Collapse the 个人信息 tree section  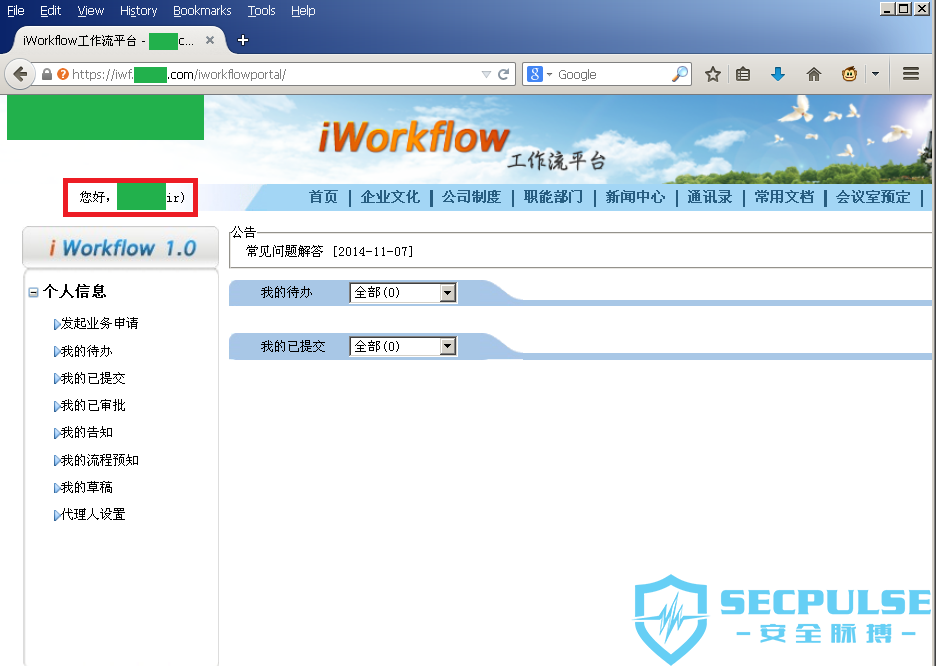coord(33,292)
